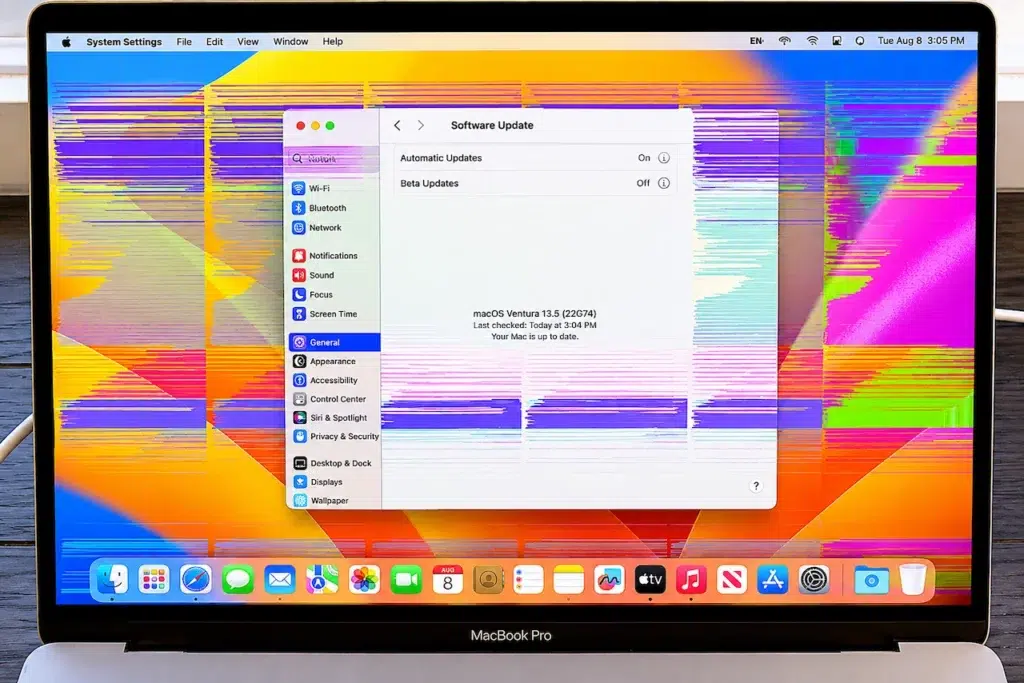Click the settings search field
This screenshot has height=683, width=1024.
pyautogui.click(x=333, y=159)
